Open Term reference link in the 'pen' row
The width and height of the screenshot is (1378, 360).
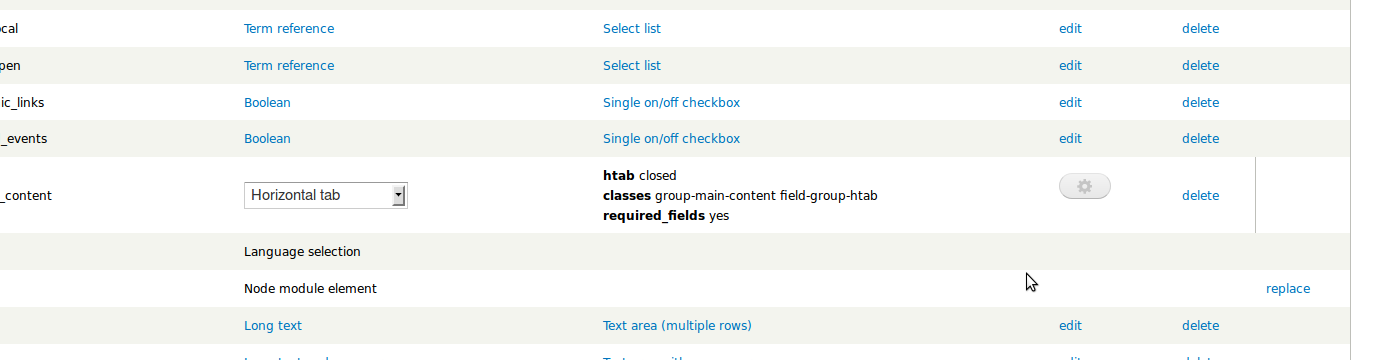tap(289, 66)
